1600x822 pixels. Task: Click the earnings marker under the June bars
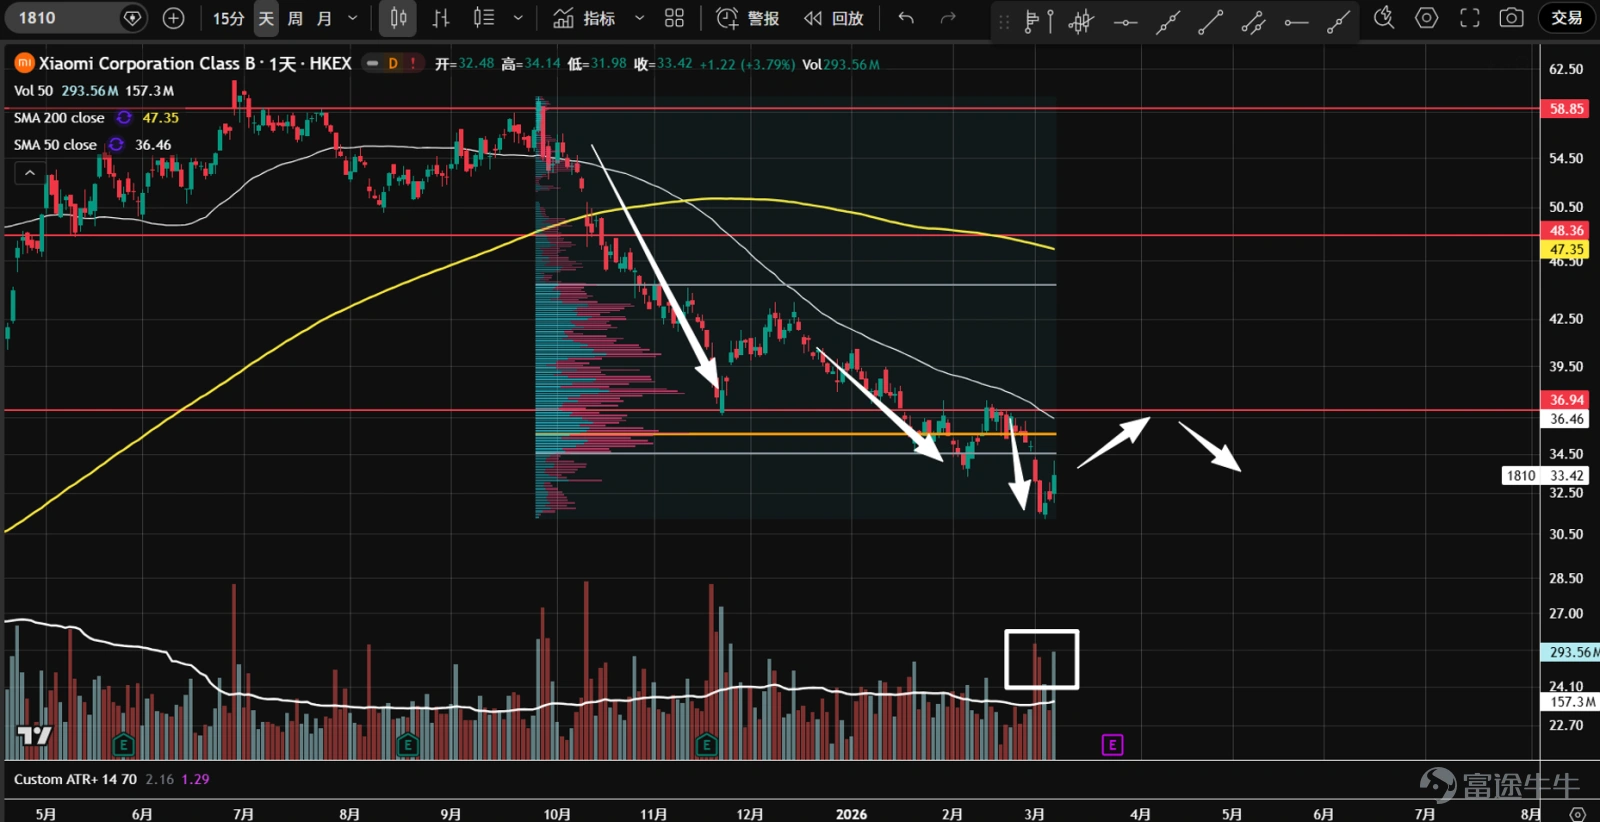(x=123, y=744)
